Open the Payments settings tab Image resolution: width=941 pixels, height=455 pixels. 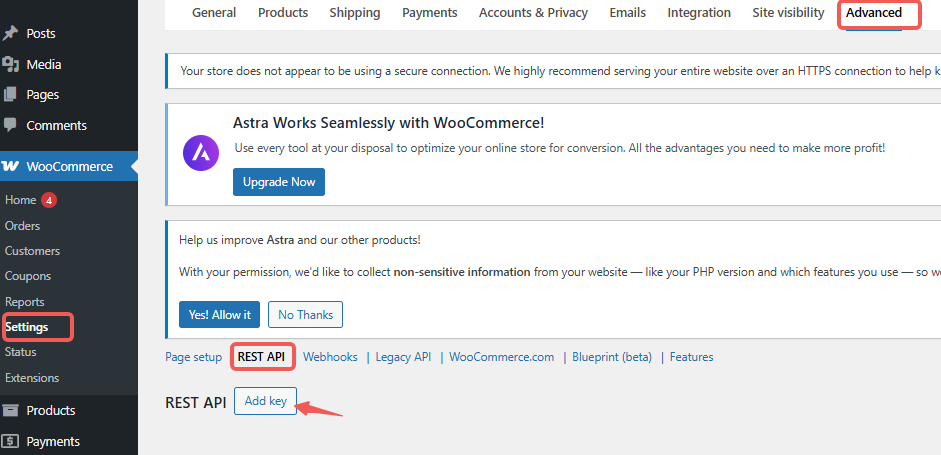(x=429, y=13)
